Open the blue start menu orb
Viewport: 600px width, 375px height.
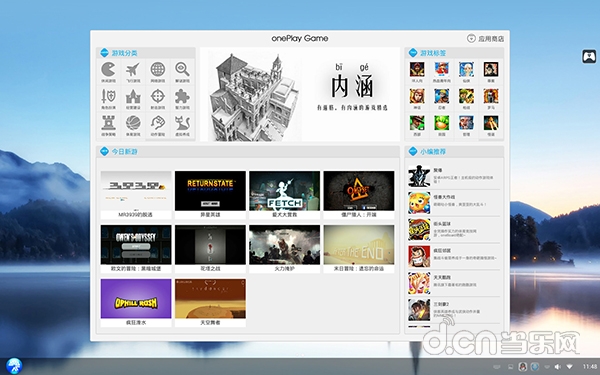point(14,366)
